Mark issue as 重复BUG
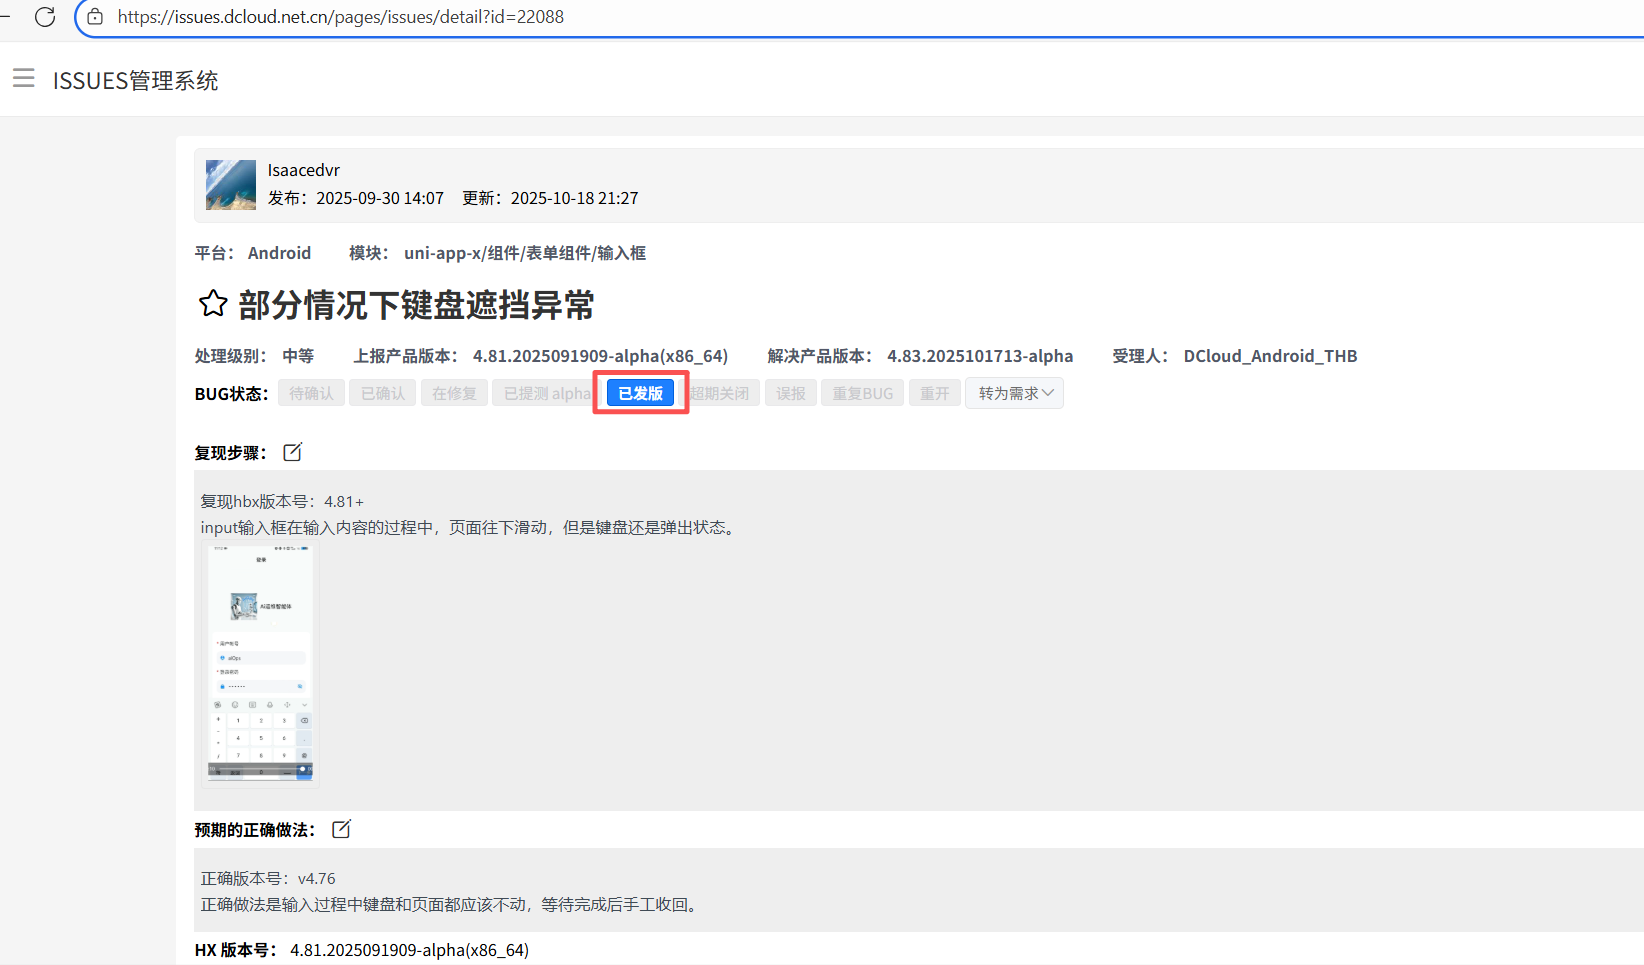Screen dimensions: 1644x965 click(862, 393)
